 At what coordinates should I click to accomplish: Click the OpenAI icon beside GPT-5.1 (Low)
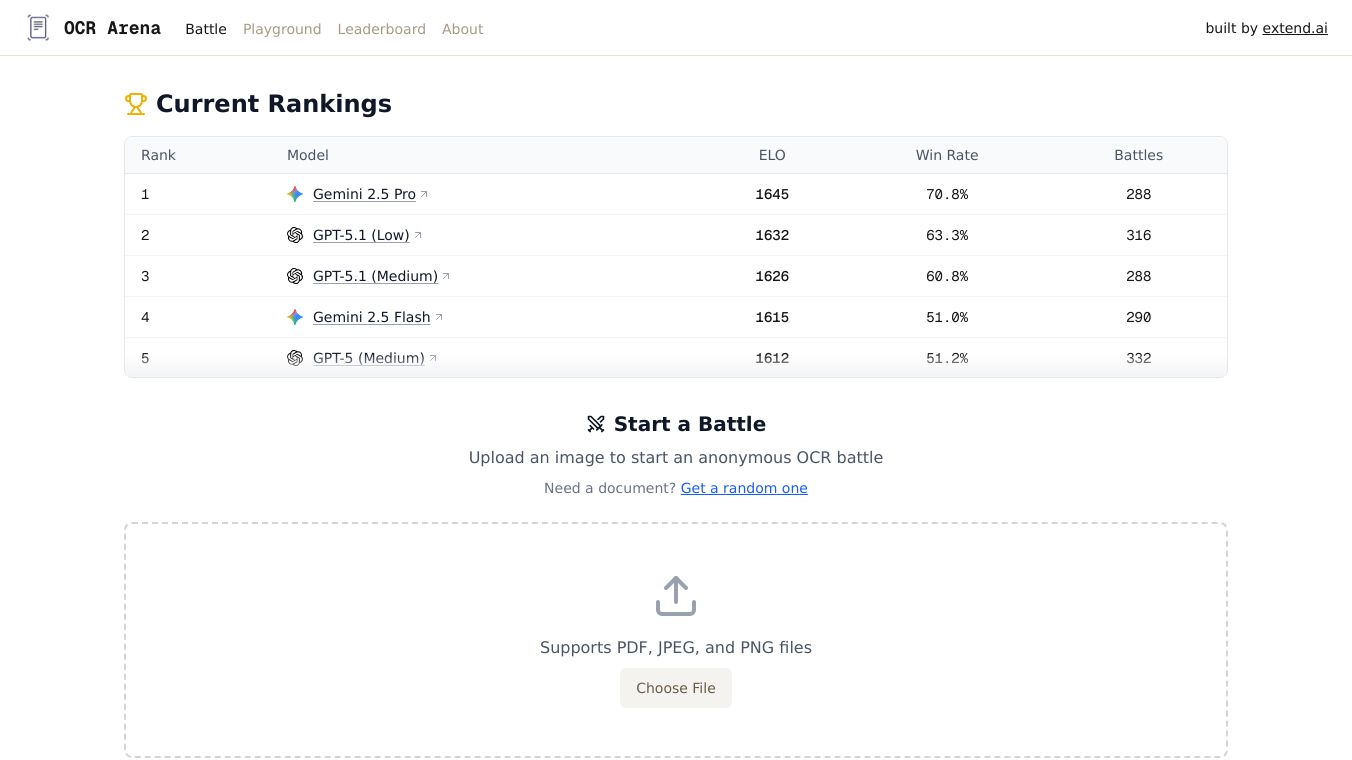[295, 235]
